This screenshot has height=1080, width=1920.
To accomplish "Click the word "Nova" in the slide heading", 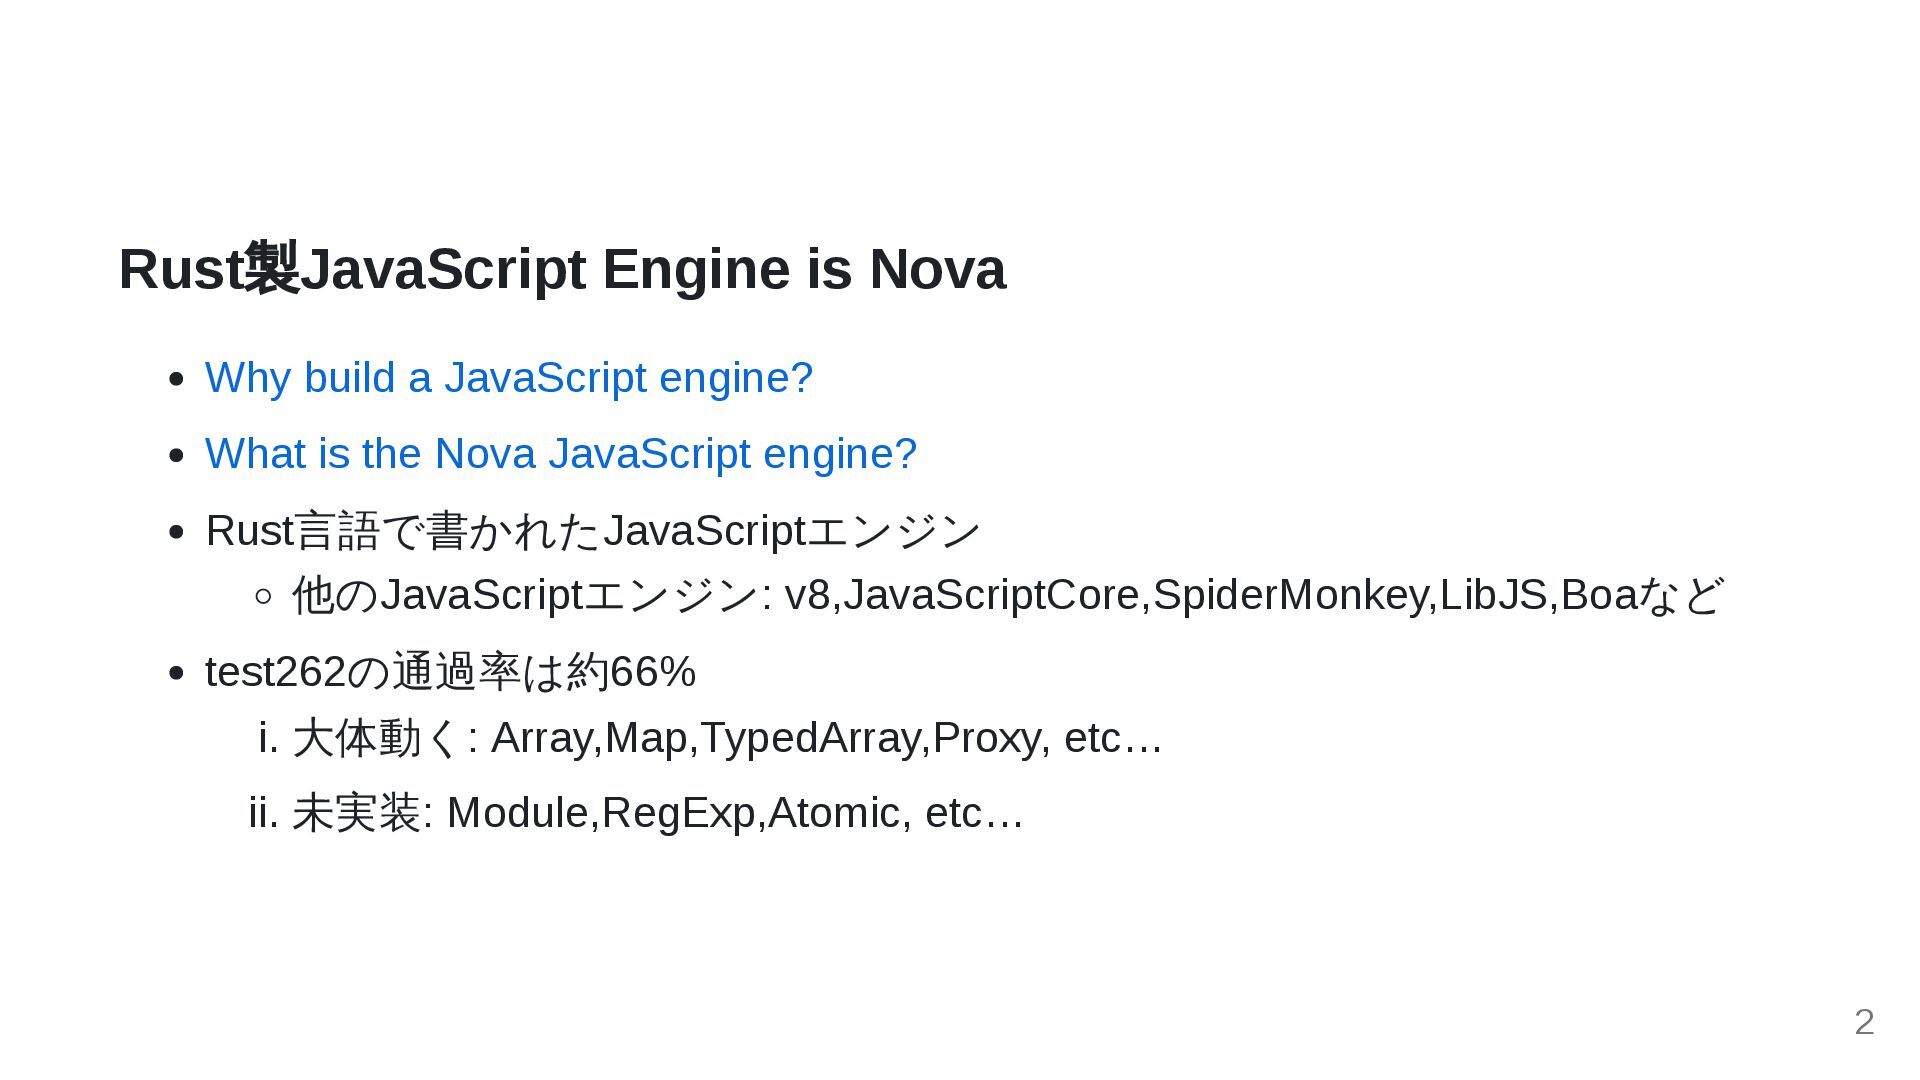I will (937, 269).
